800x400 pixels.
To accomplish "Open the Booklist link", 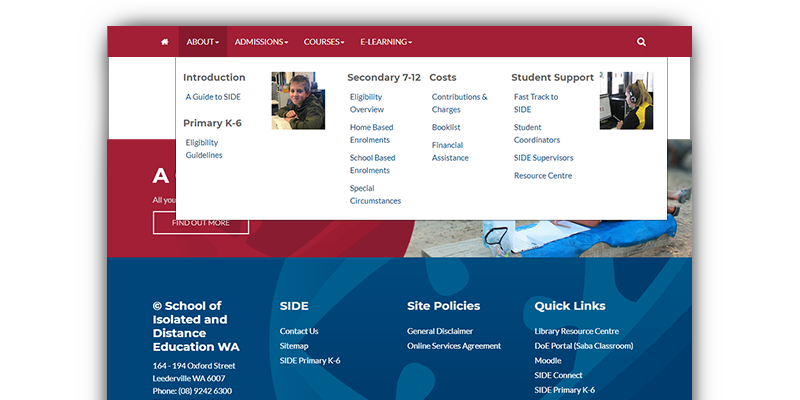I will (446, 127).
